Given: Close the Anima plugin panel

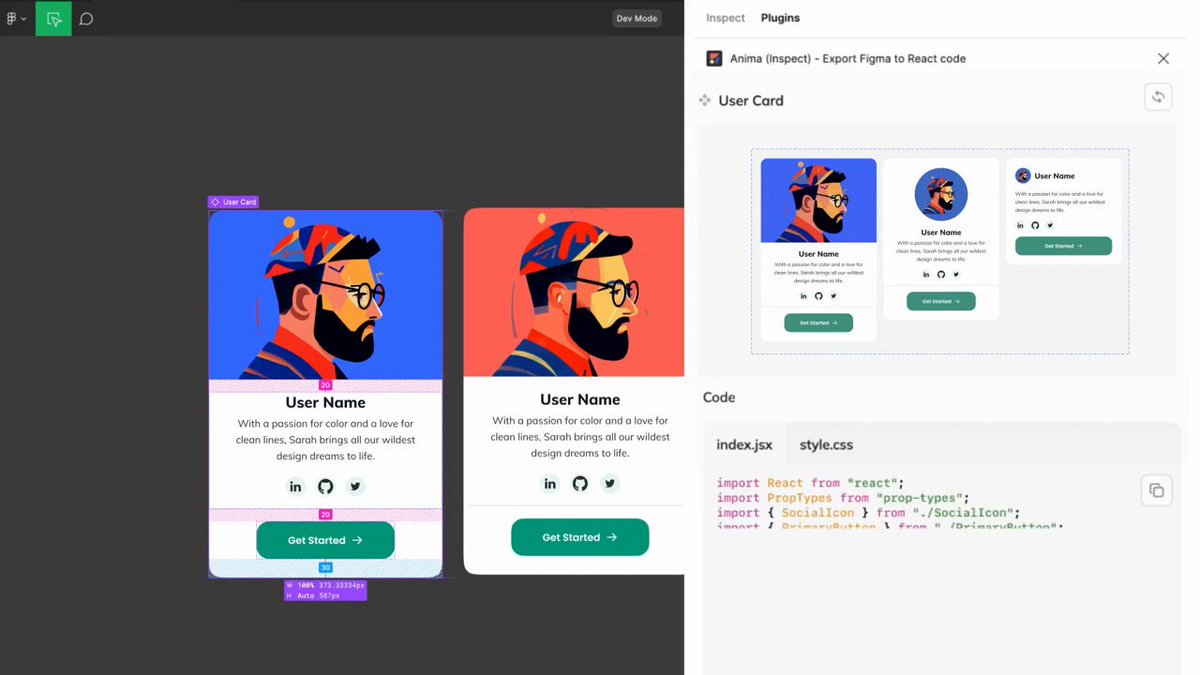Looking at the screenshot, I should coord(1163,59).
